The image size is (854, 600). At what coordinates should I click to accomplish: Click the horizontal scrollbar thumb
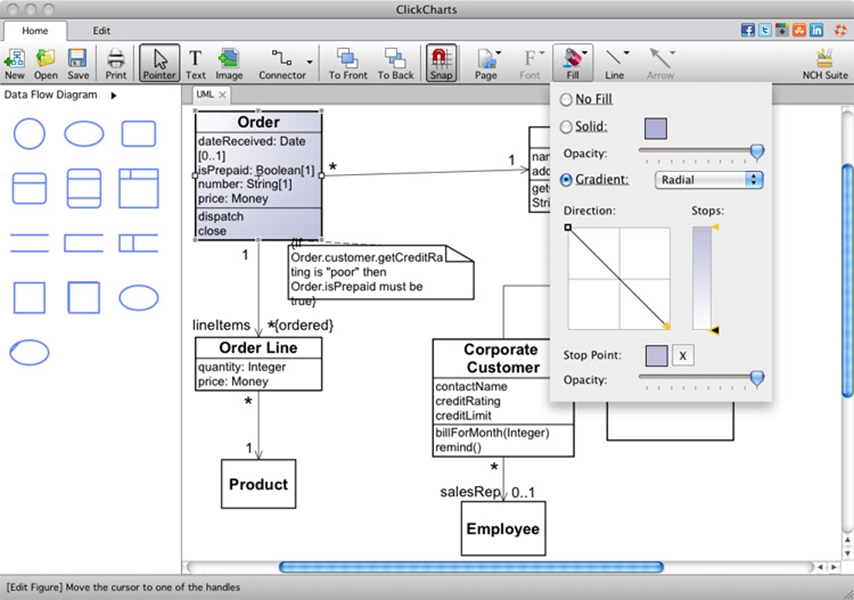(x=471, y=567)
